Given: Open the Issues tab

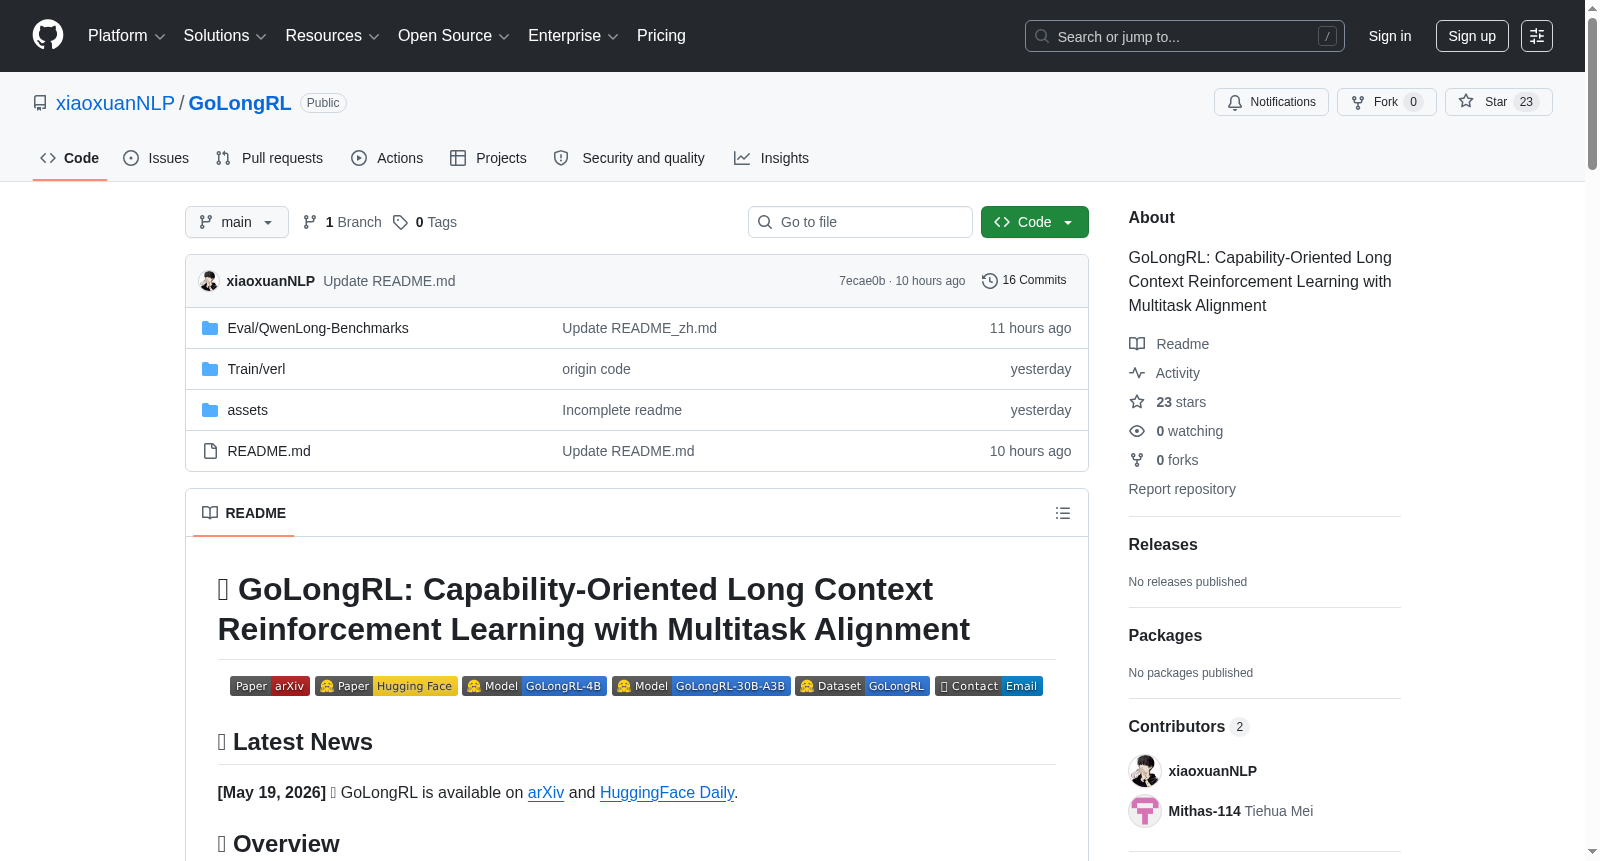Looking at the screenshot, I should pos(156,158).
